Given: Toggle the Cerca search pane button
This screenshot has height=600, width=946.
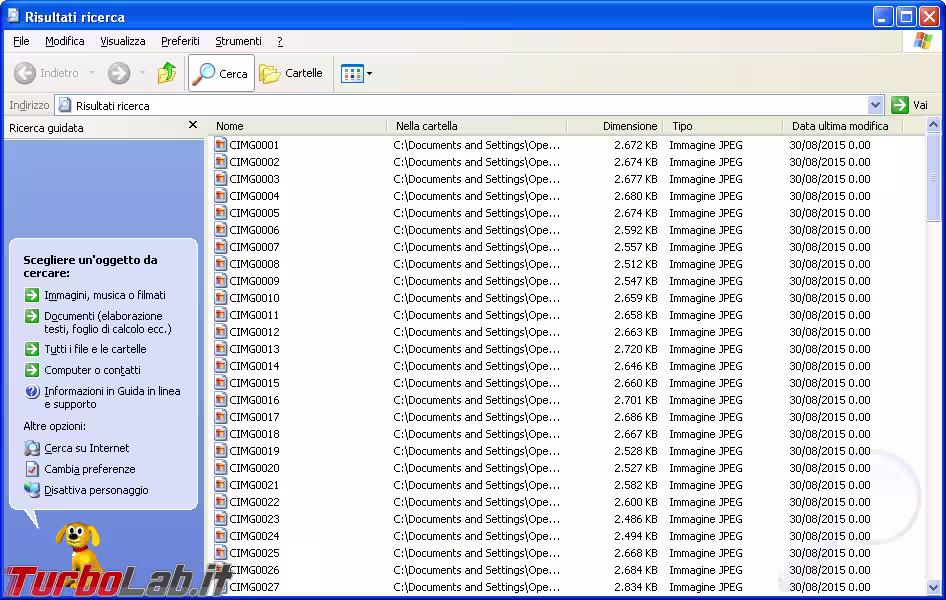Looking at the screenshot, I should (x=221, y=73).
